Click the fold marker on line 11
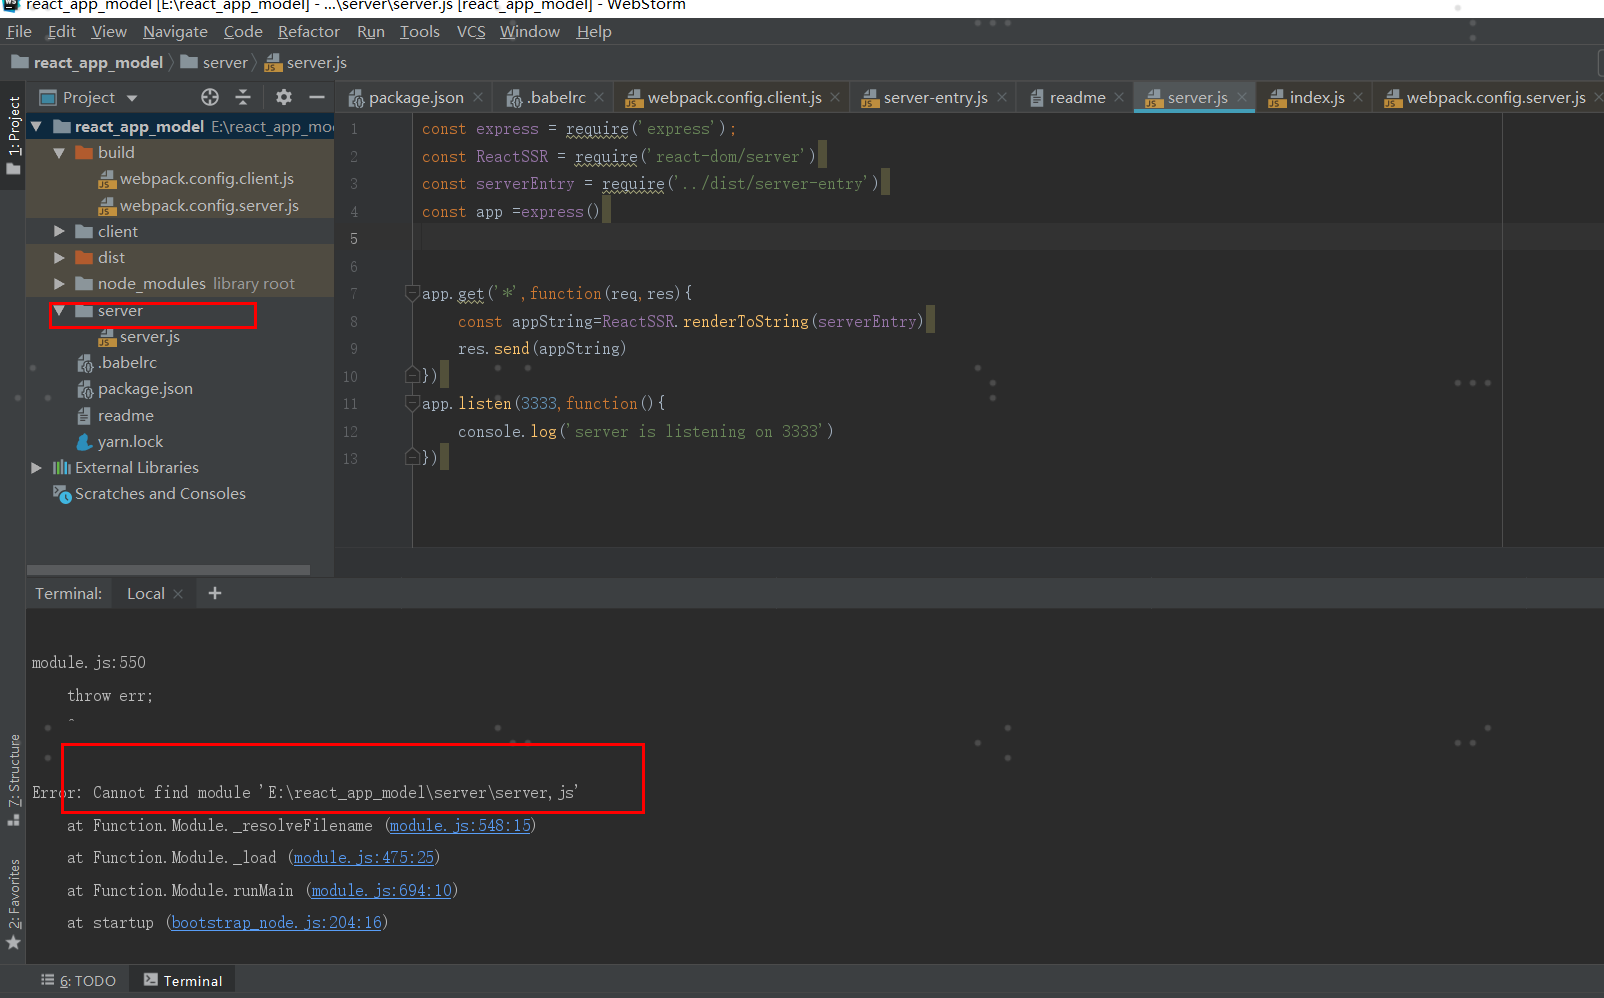The image size is (1604, 998). pyautogui.click(x=412, y=403)
